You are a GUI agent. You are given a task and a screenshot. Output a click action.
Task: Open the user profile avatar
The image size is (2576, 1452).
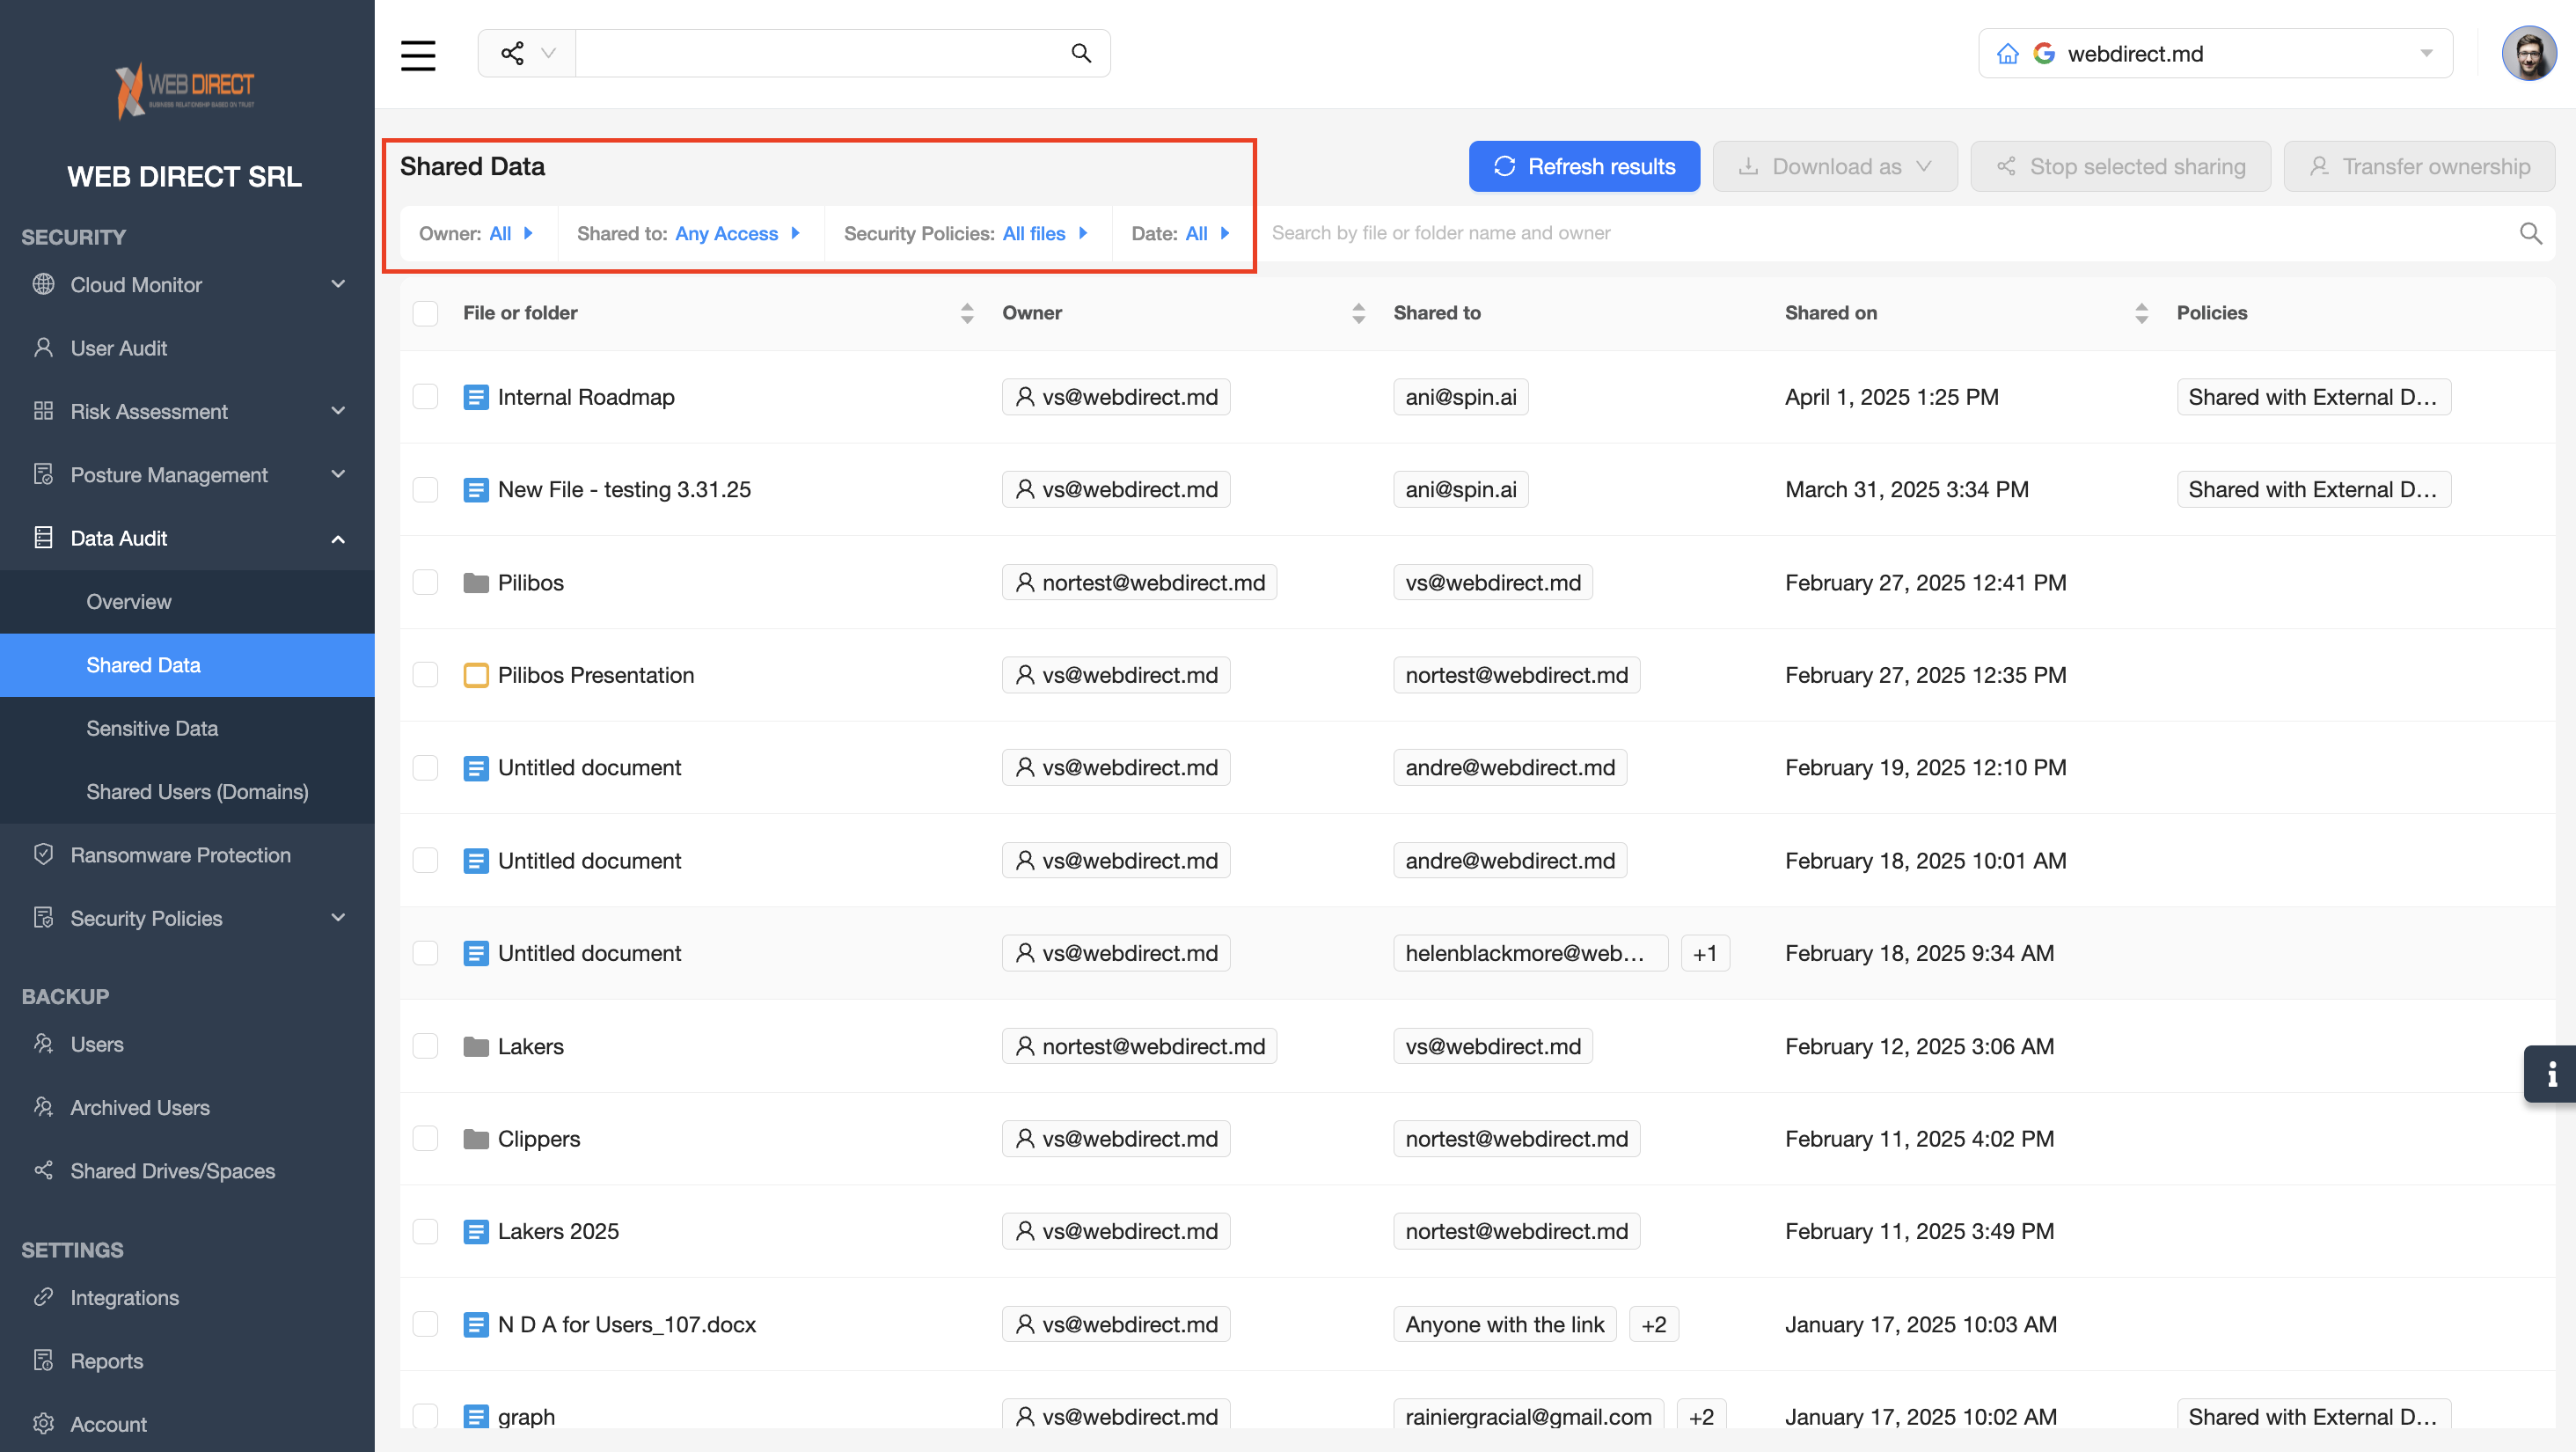coord(2529,54)
